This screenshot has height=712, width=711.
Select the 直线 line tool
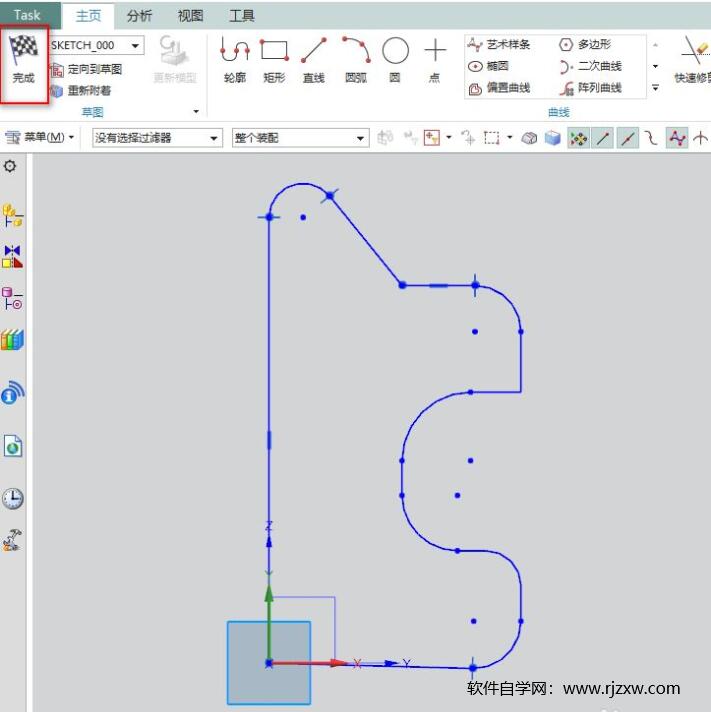[314, 59]
